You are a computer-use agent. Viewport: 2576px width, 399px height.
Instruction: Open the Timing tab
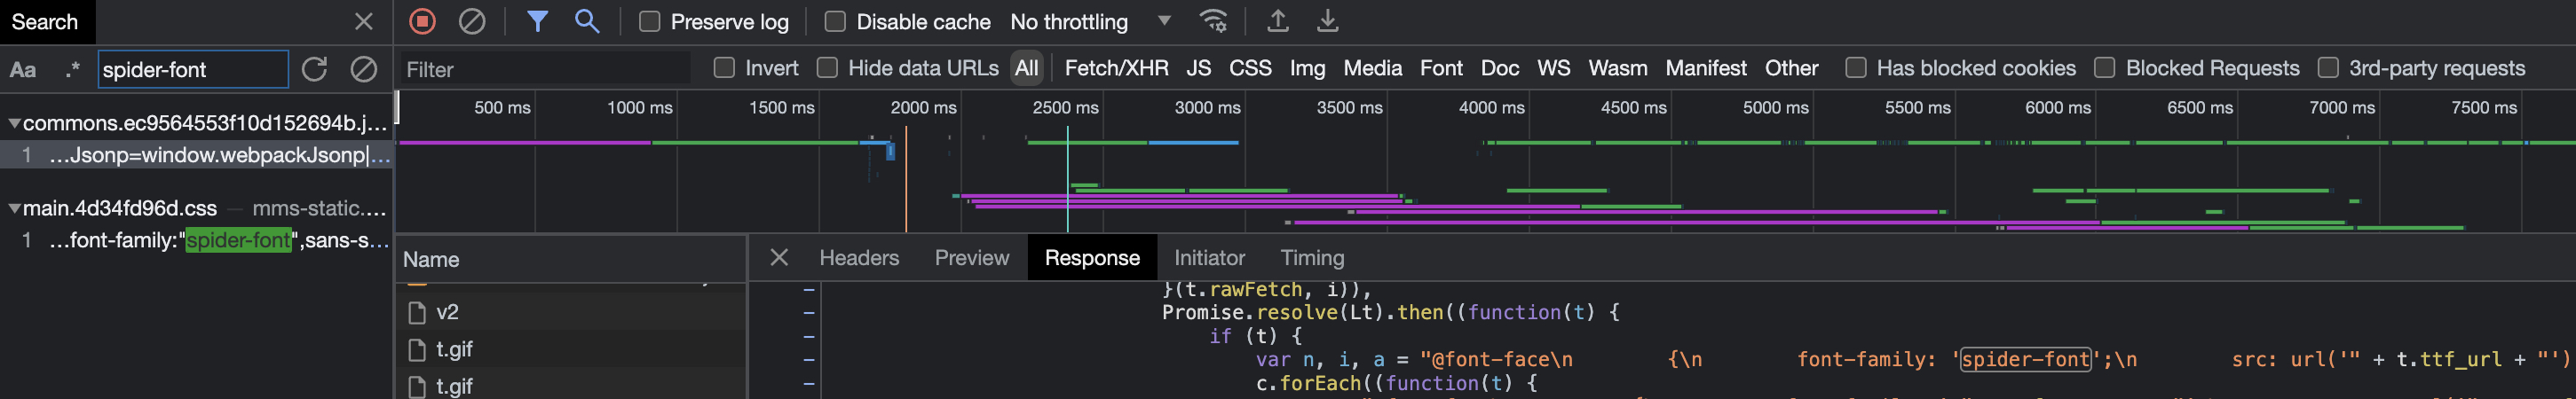click(x=1311, y=258)
